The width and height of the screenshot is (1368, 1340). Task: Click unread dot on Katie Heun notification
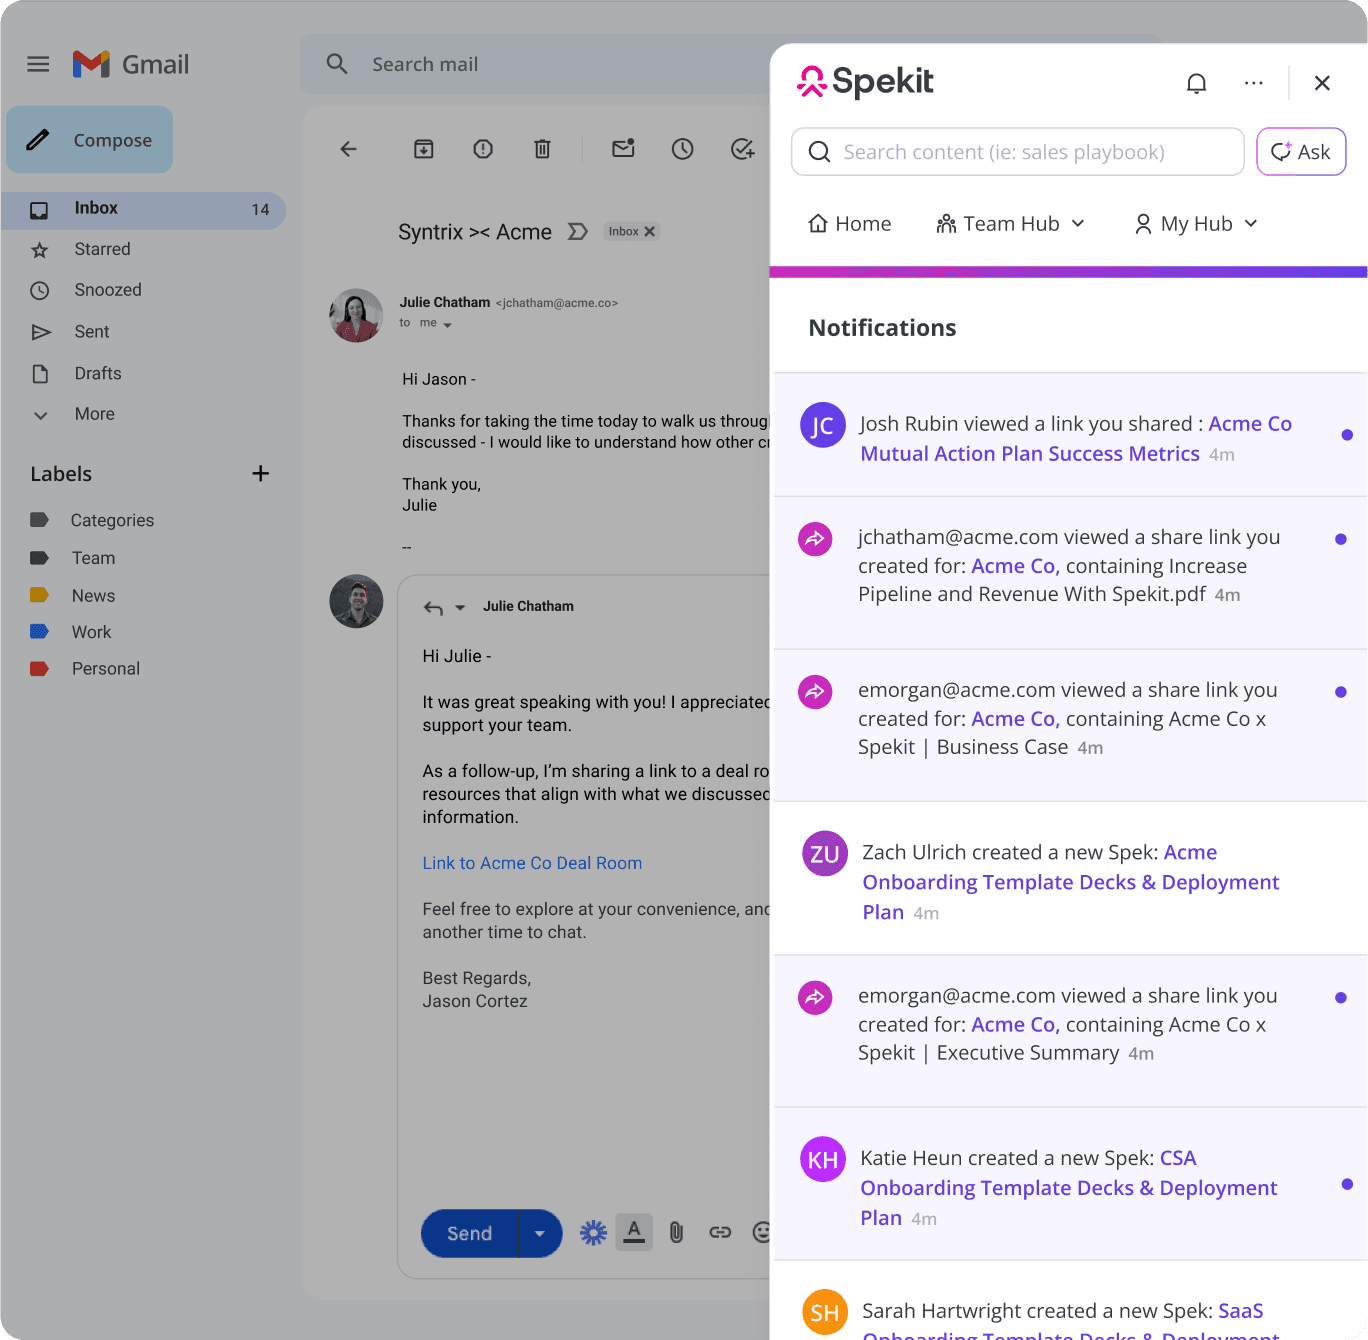(x=1347, y=1184)
